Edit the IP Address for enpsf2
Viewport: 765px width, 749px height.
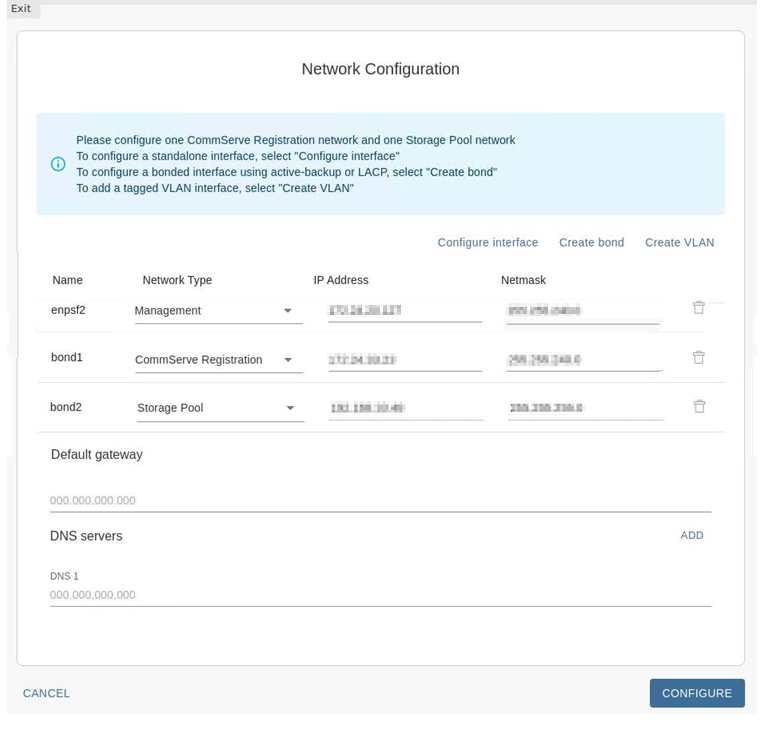click(x=404, y=311)
